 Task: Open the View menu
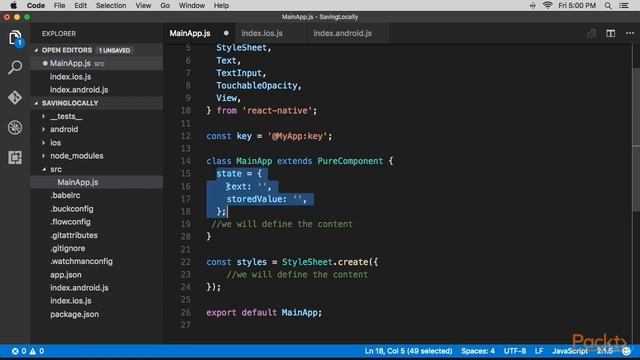click(x=143, y=5)
